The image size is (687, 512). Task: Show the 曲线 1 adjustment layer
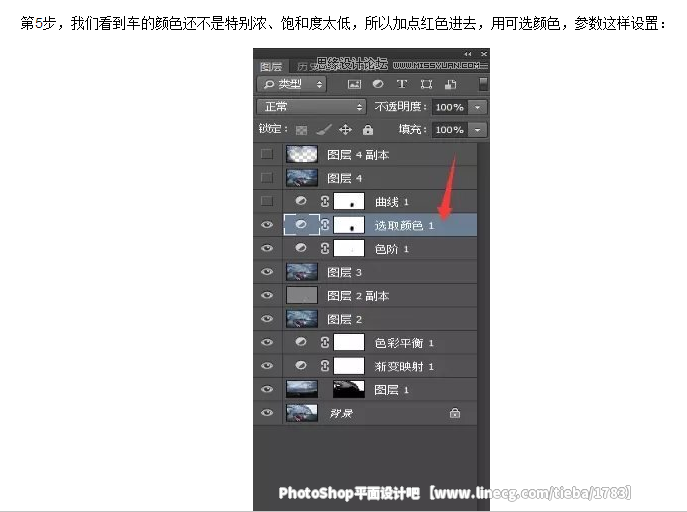(267, 201)
